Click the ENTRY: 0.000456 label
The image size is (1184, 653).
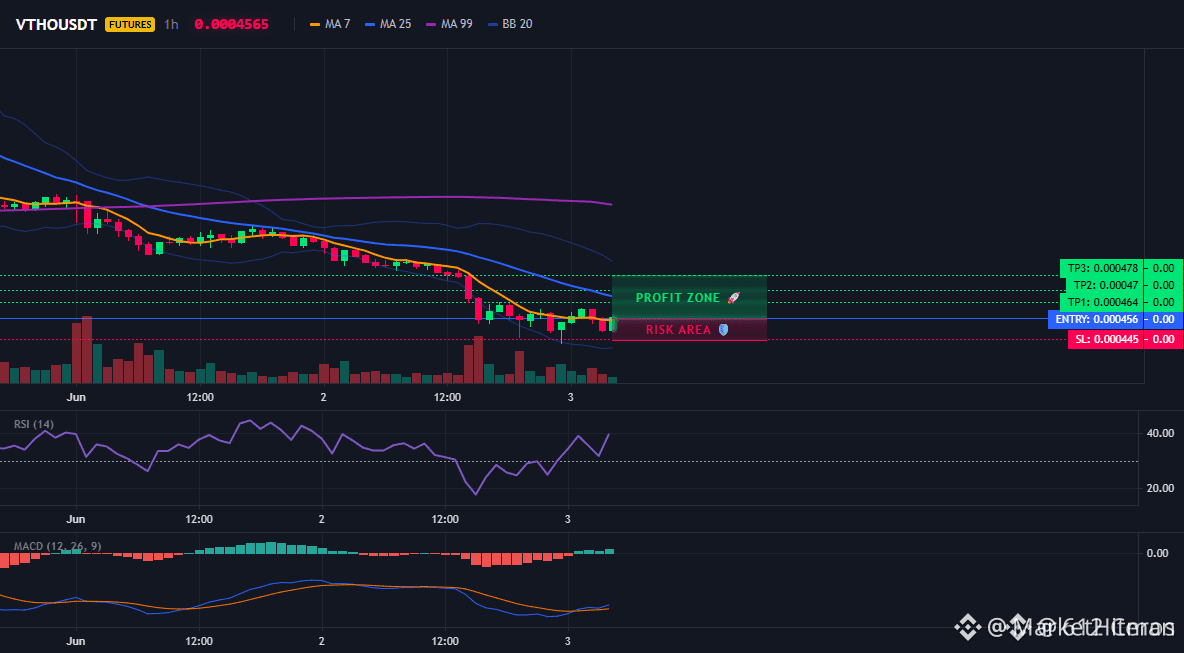[x=1096, y=319]
